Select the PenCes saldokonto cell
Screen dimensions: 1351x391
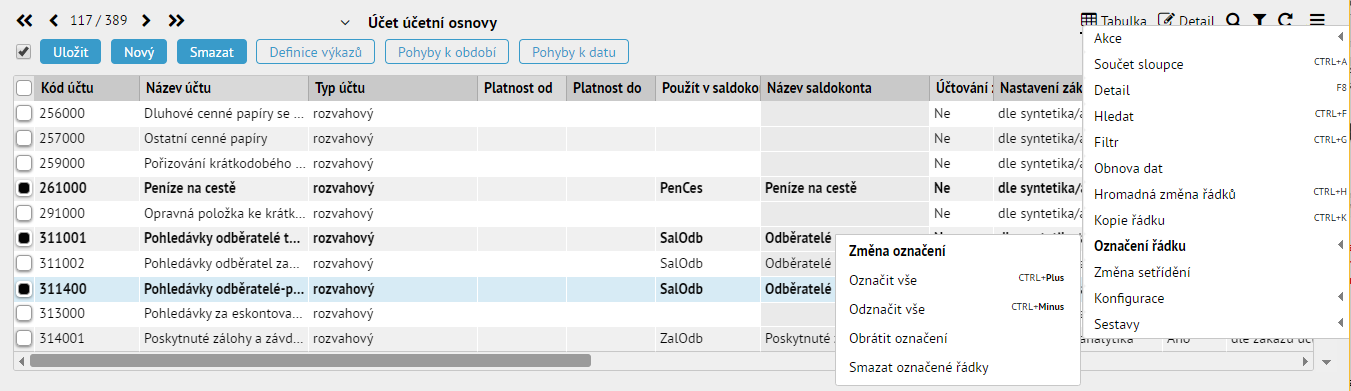[708, 188]
